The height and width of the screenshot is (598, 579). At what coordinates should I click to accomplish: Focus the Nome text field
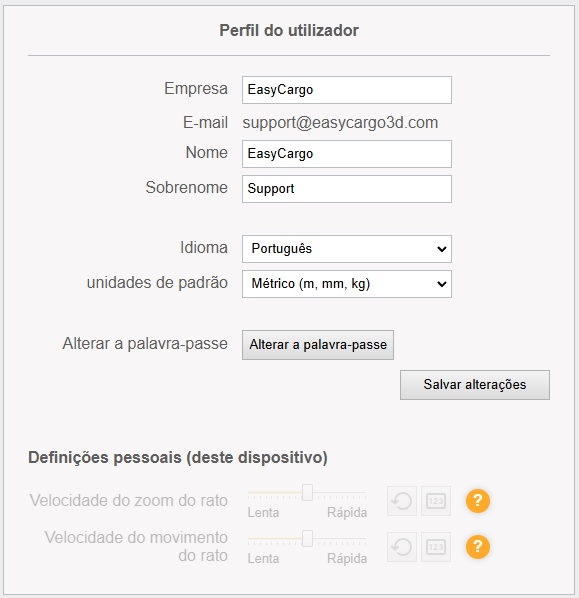(347, 154)
